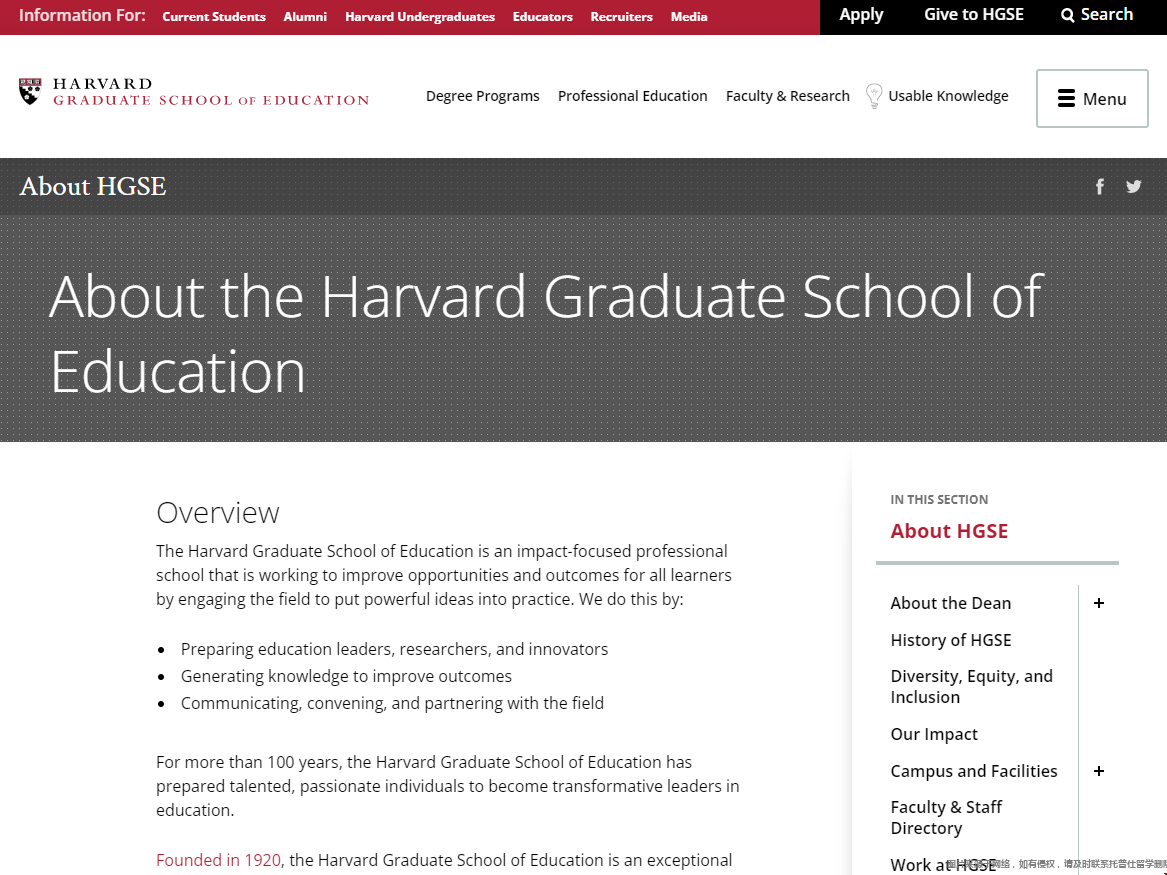This screenshot has height=875, width=1167.
Task: Click the Harvard shield logo
Action: click(x=30, y=92)
